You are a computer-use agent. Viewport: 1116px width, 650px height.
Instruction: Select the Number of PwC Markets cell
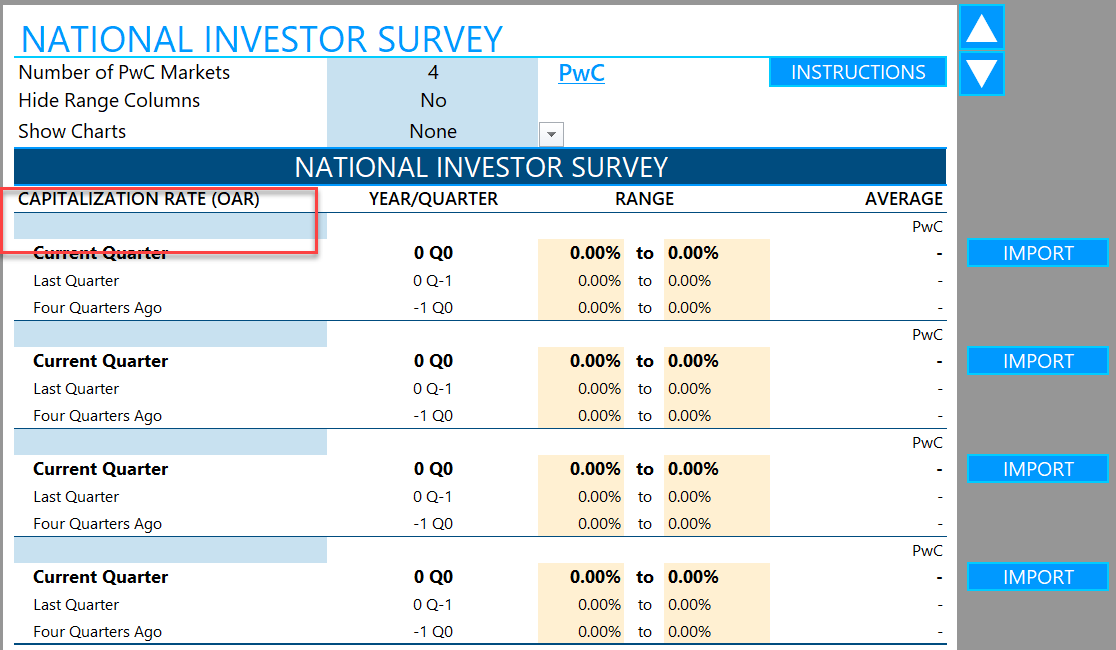pos(433,72)
